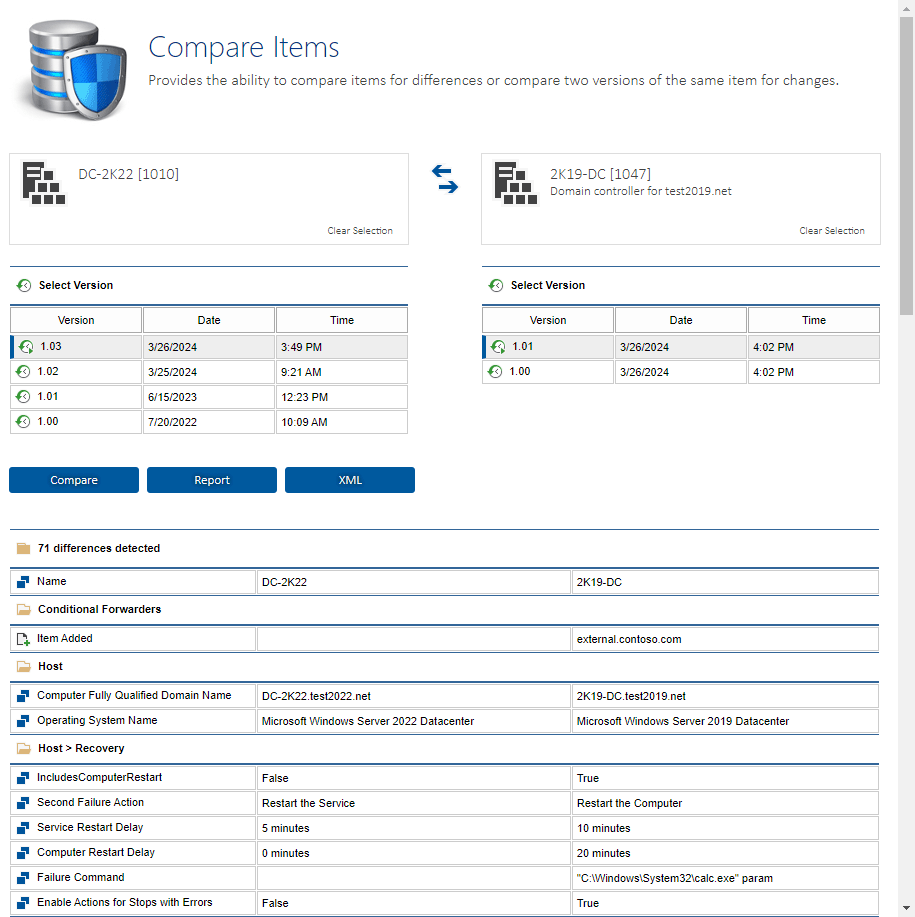Sort right table by Time column header
The width and height of the screenshot is (915, 917).
pos(813,320)
